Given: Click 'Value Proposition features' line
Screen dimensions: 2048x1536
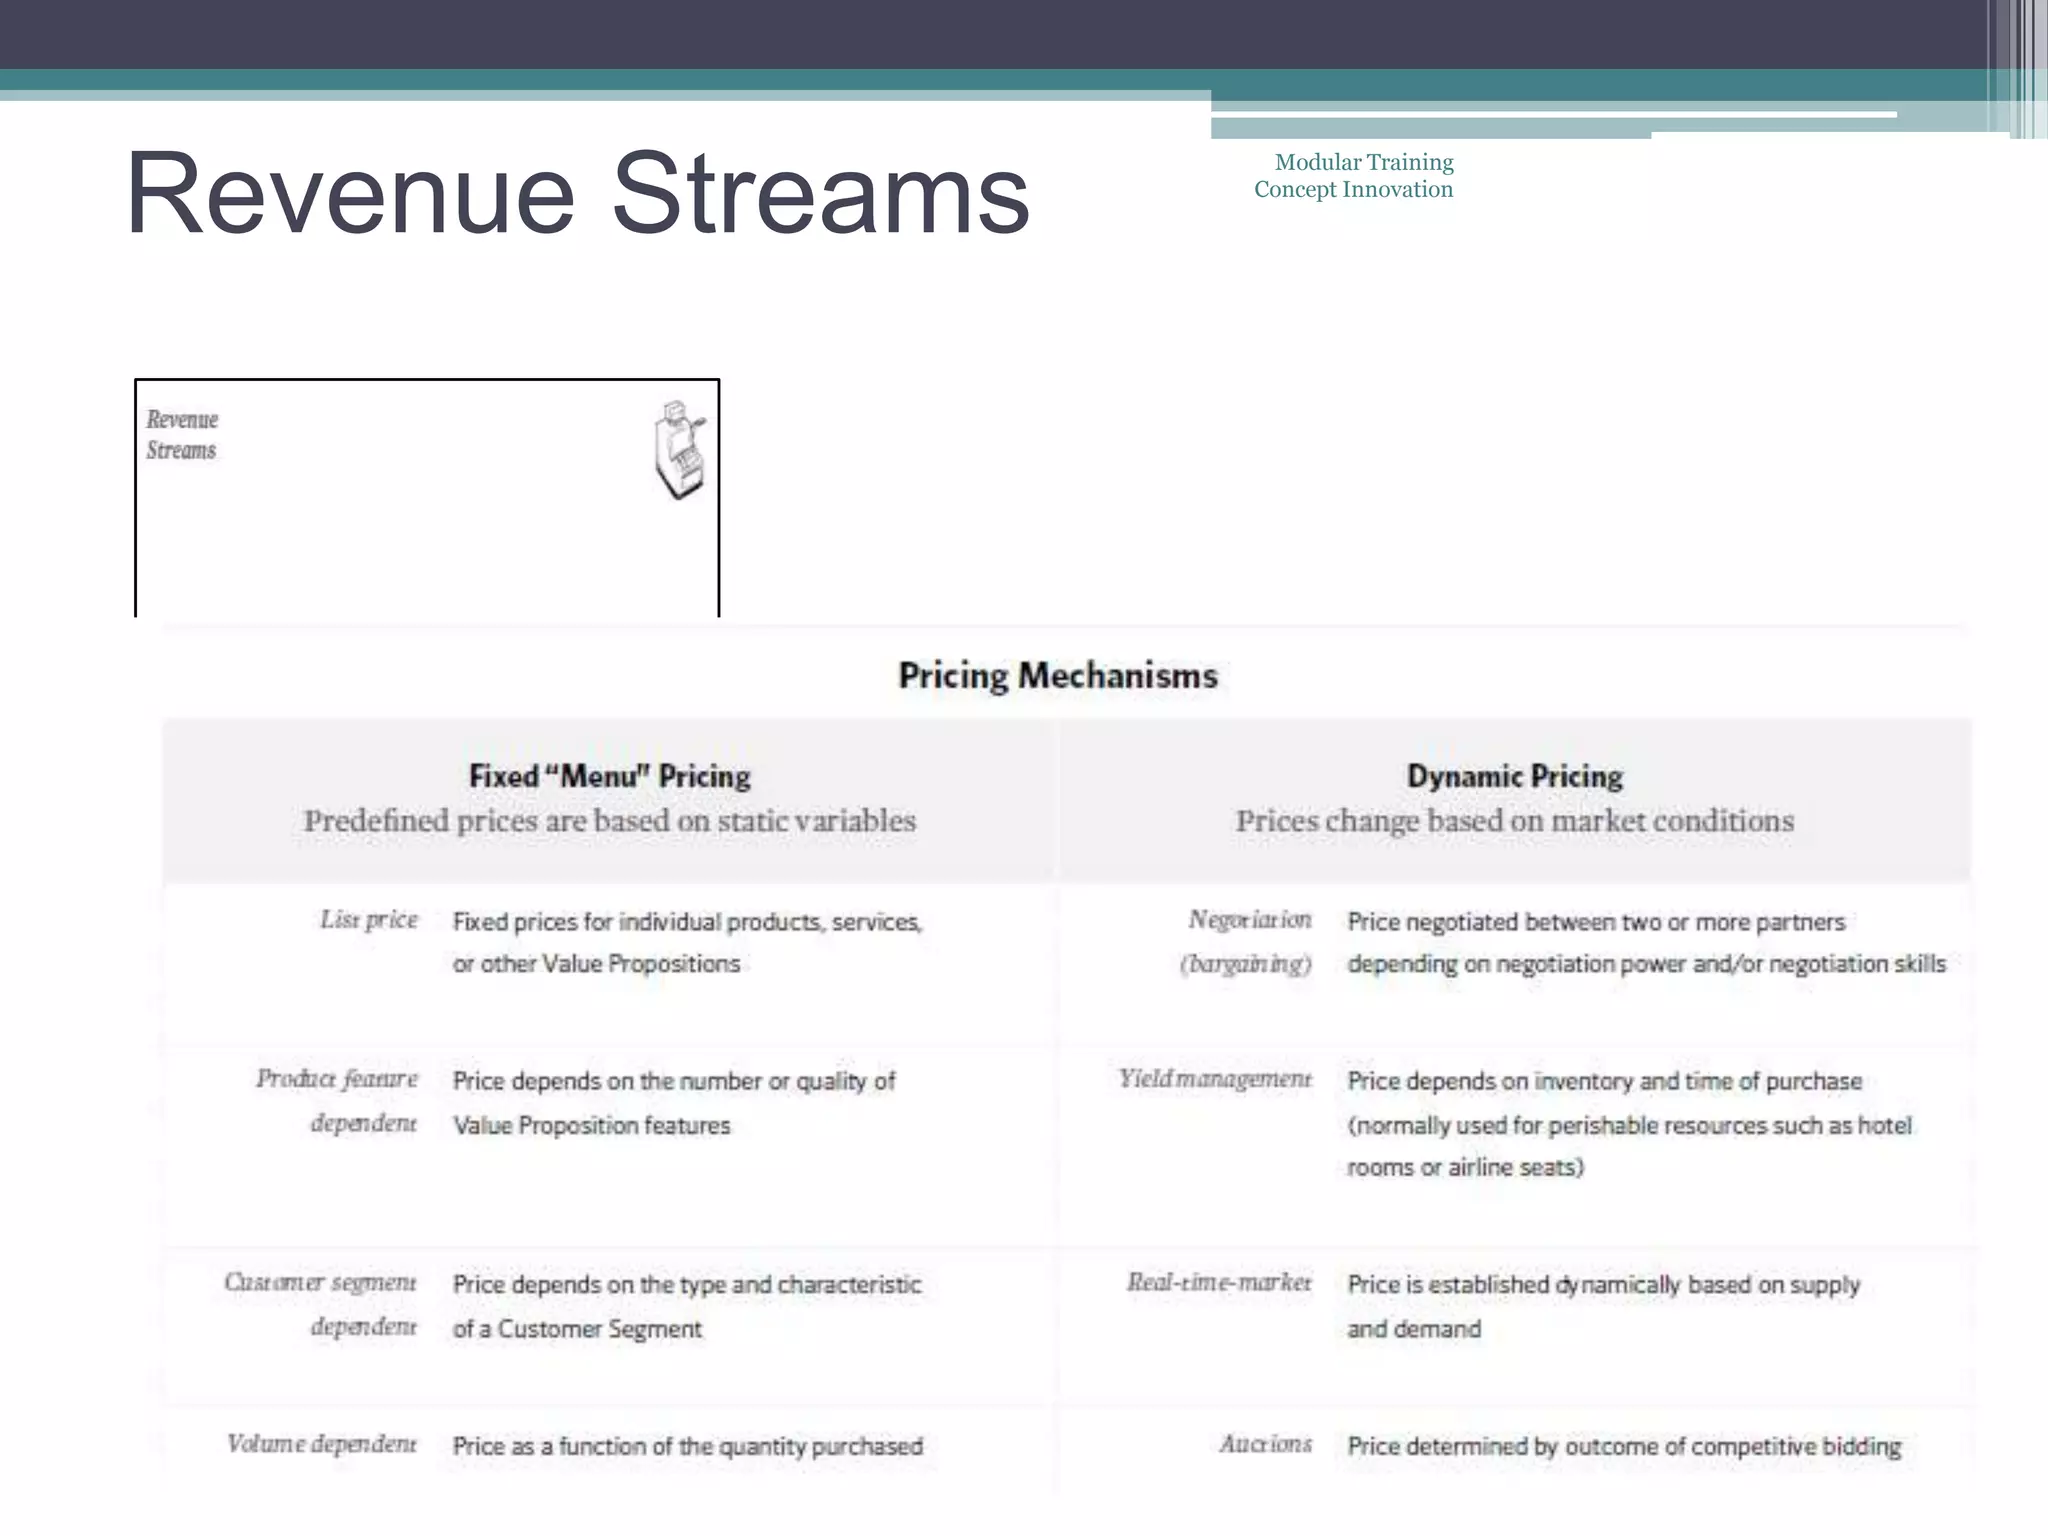Looking at the screenshot, I should tap(591, 1126).
